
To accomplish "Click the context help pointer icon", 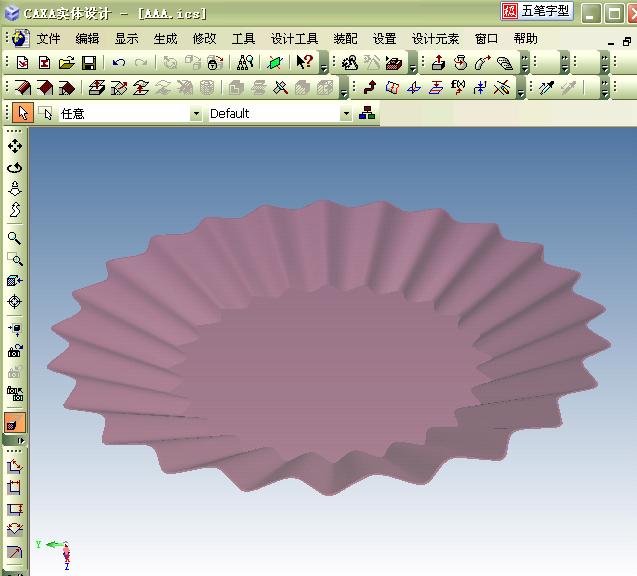I will (x=305, y=62).
